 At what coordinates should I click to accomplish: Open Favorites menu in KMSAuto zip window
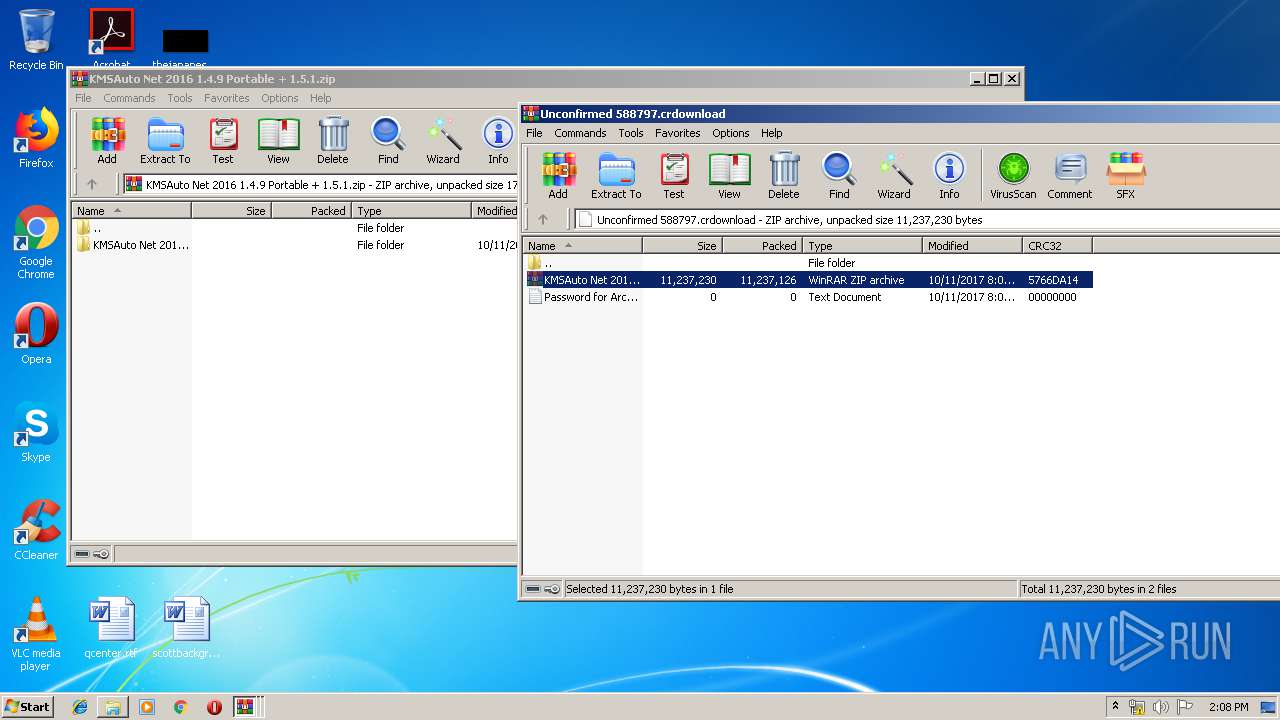227,98
